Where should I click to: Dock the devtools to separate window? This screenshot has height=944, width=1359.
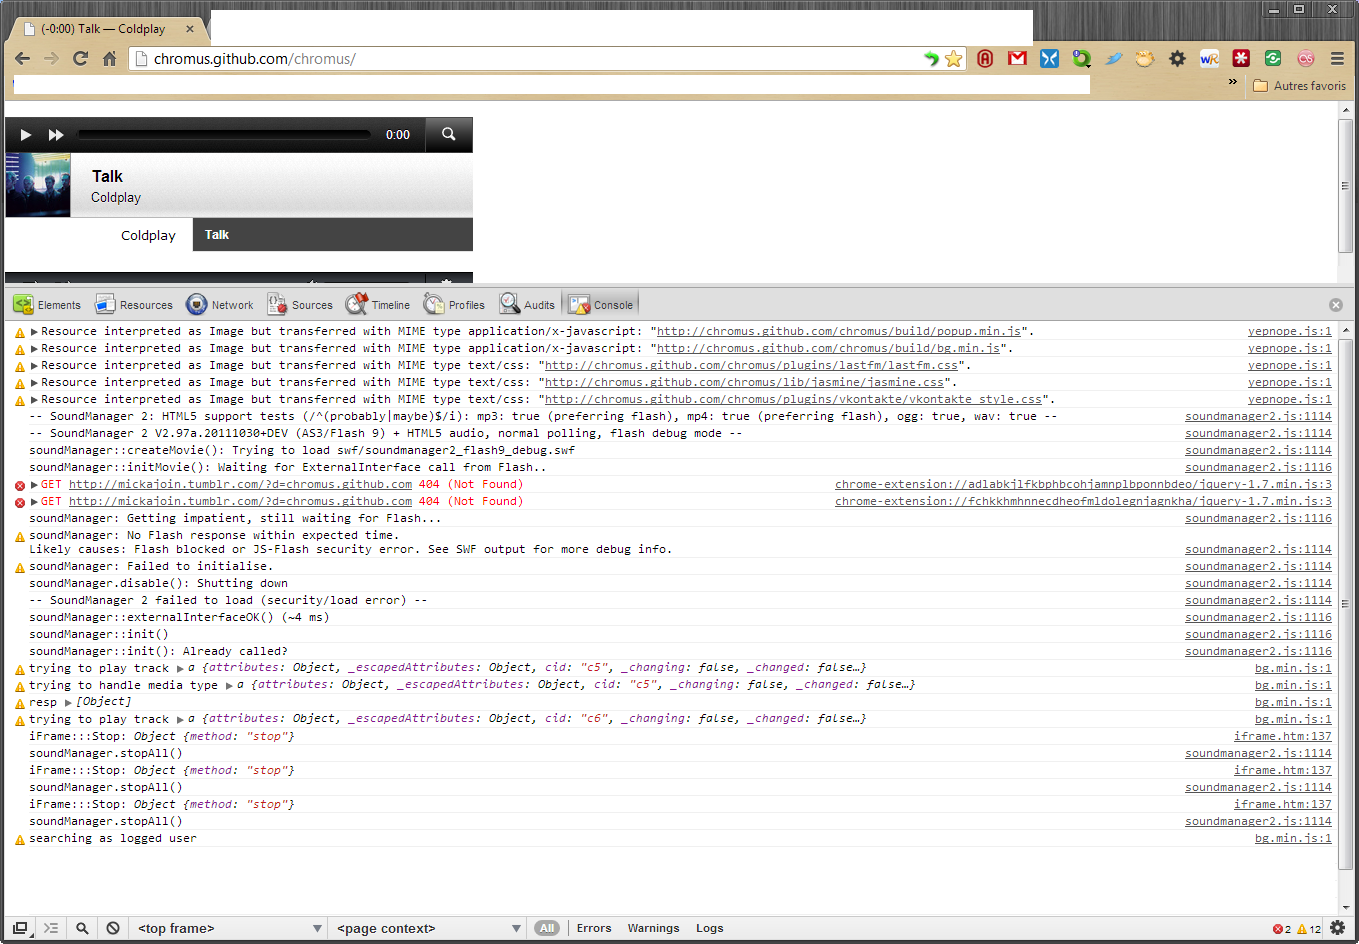pos(20,928)
